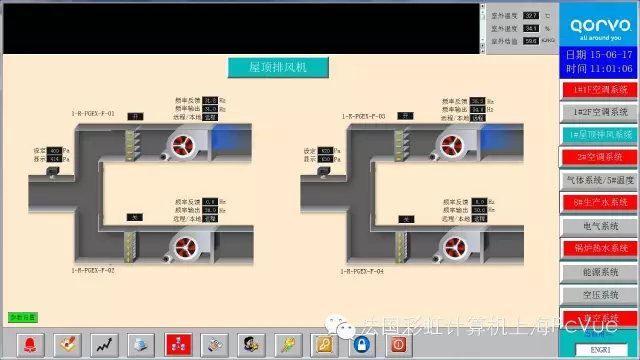The height and width of the screenshot is (360, 640).
Task: Select exhaust fan 1-R-PGEX-F-04 fan graphic
Action: [454, 247]
